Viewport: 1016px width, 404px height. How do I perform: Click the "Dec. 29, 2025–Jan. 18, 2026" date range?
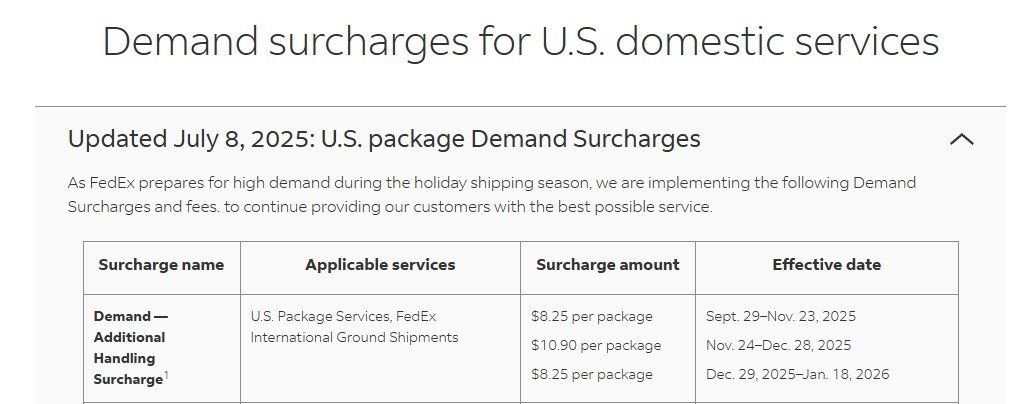[x=797, y=374]
